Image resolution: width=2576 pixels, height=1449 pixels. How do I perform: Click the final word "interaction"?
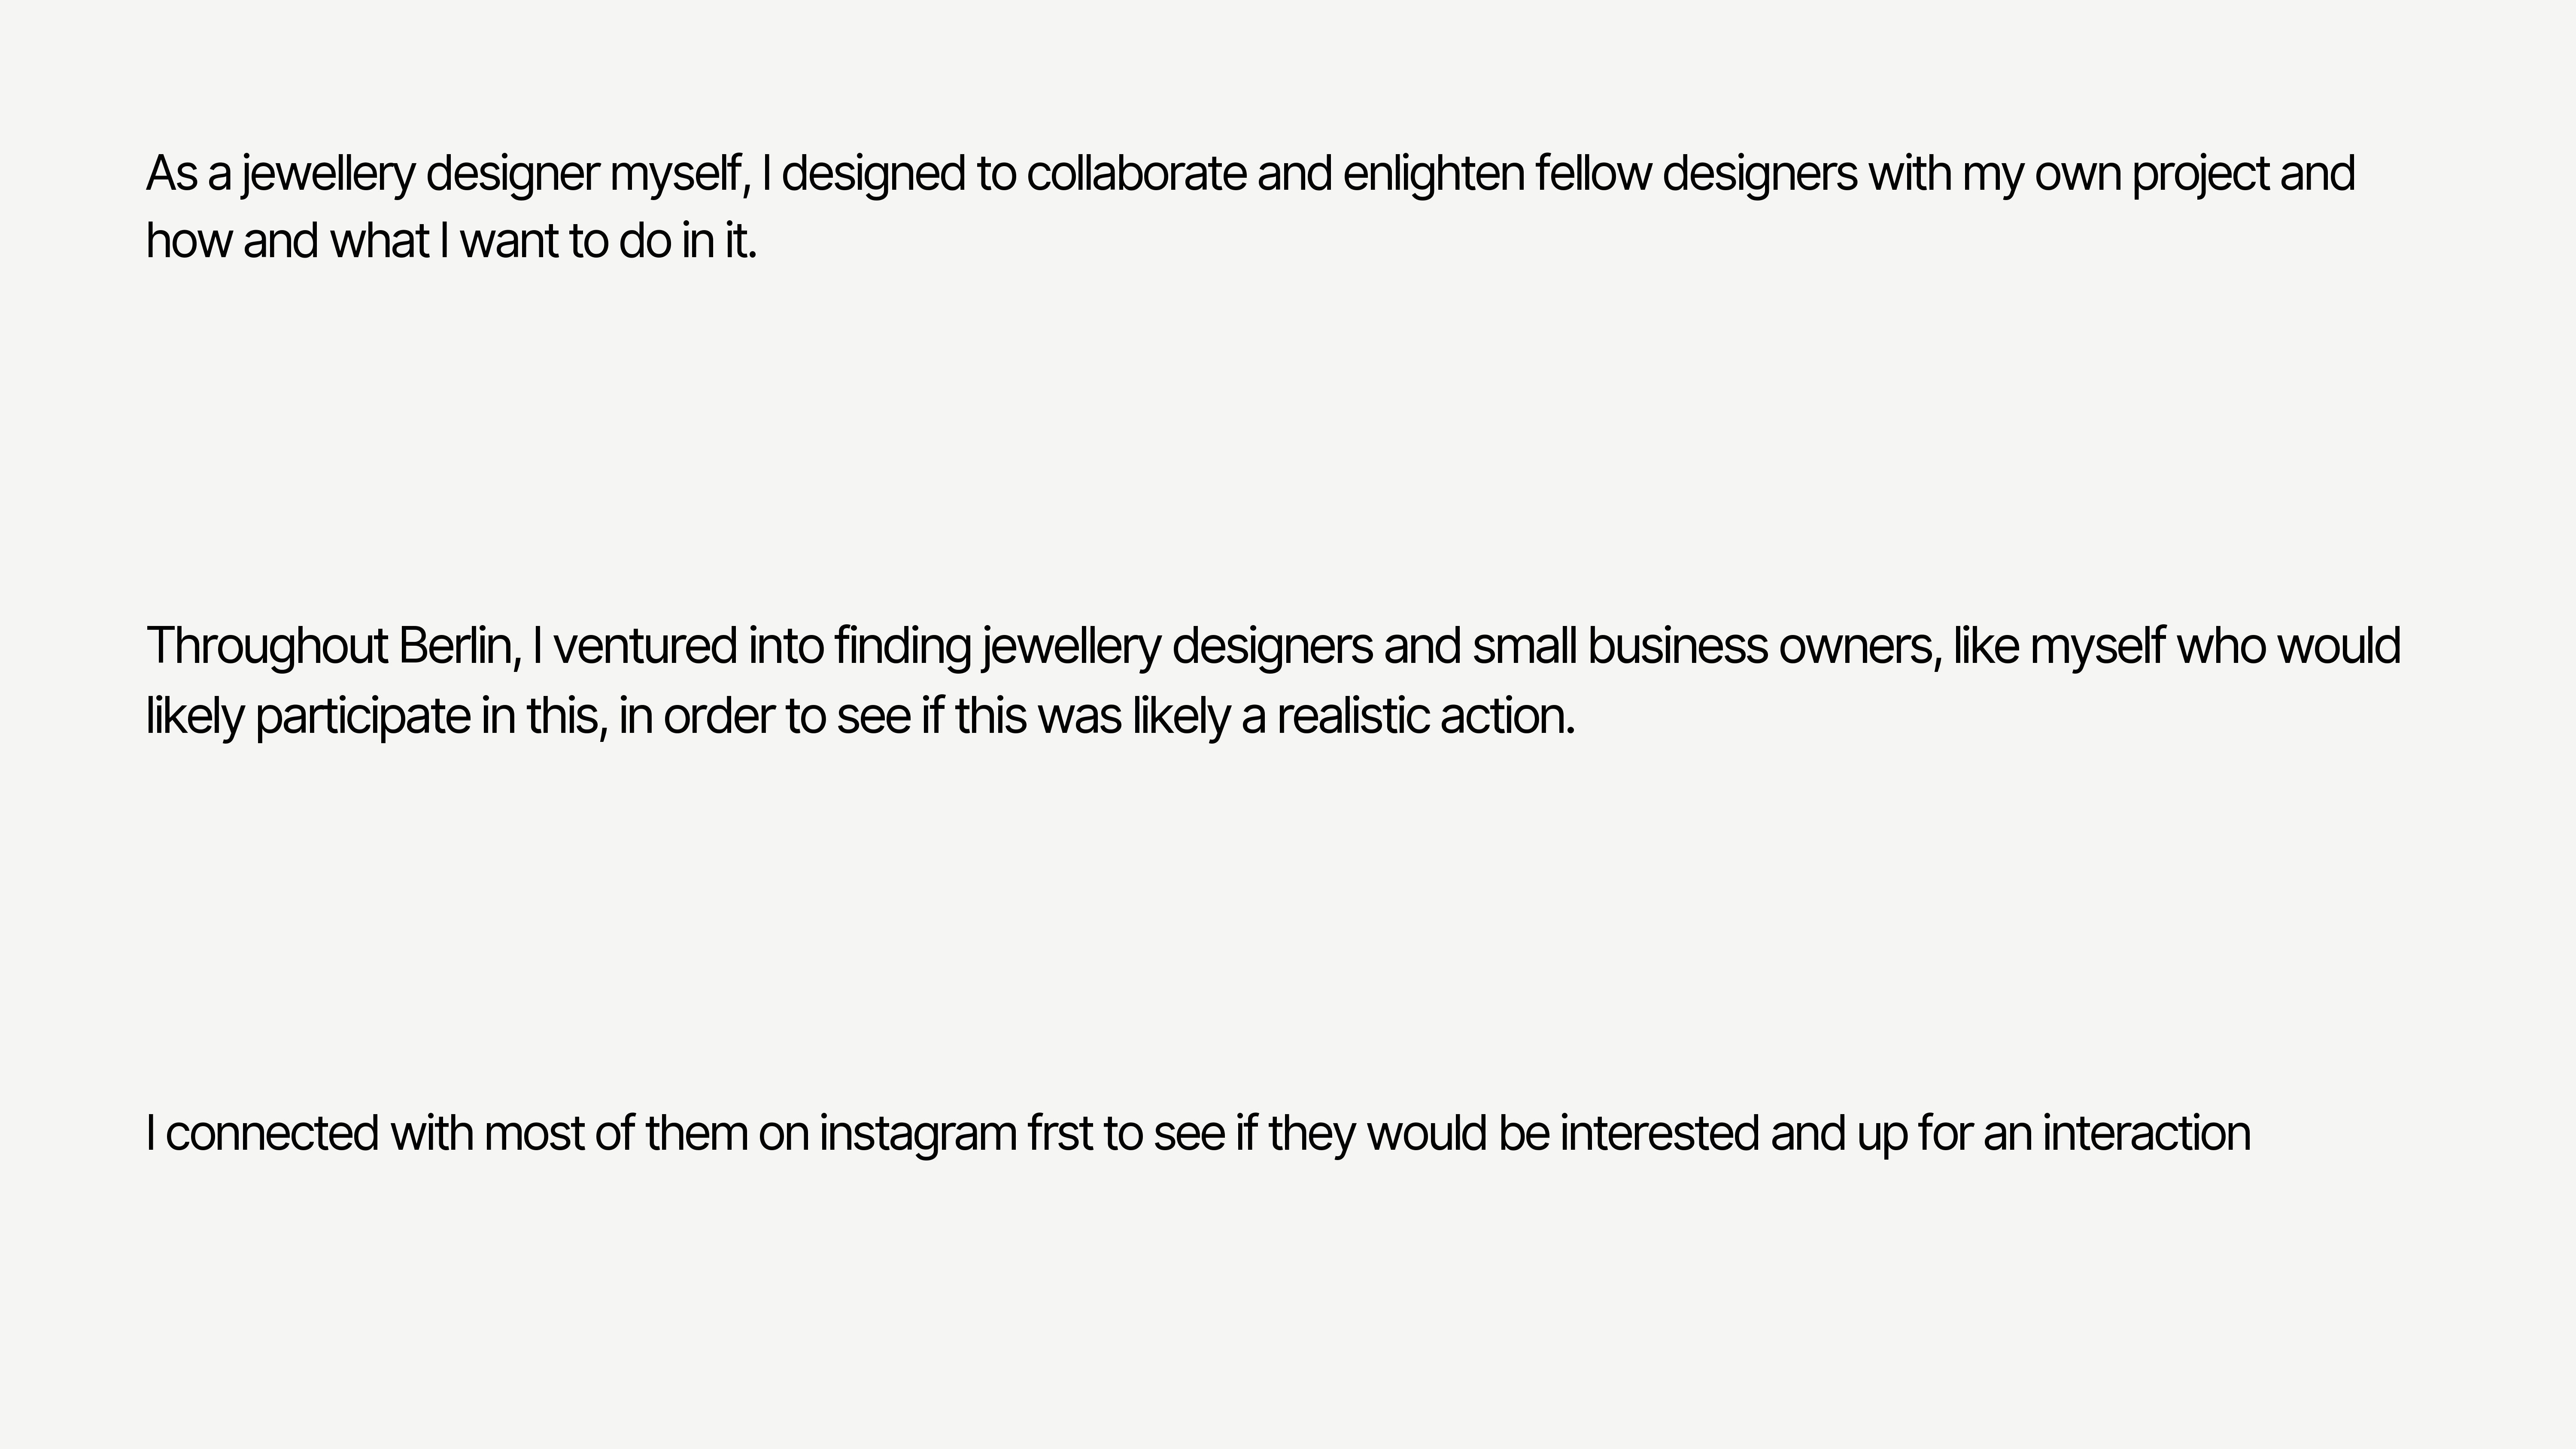tap(2146, 1134)
